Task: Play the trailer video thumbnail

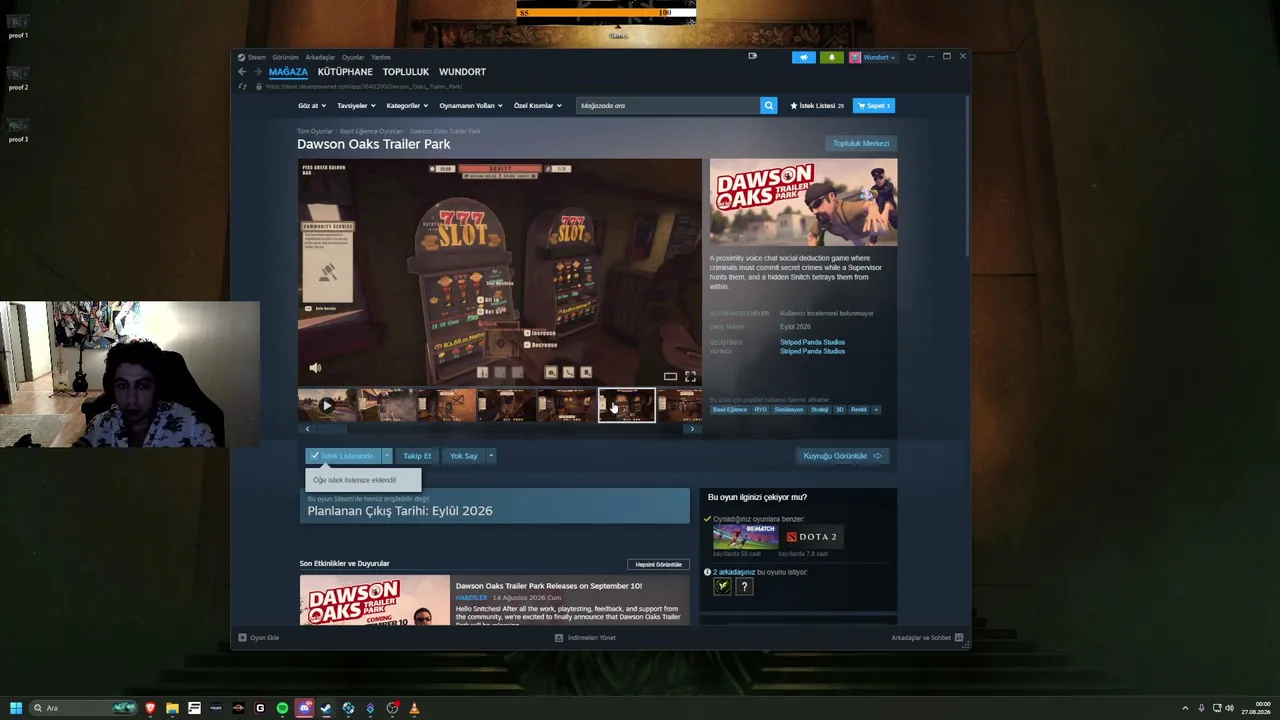Action: point(326,405)
